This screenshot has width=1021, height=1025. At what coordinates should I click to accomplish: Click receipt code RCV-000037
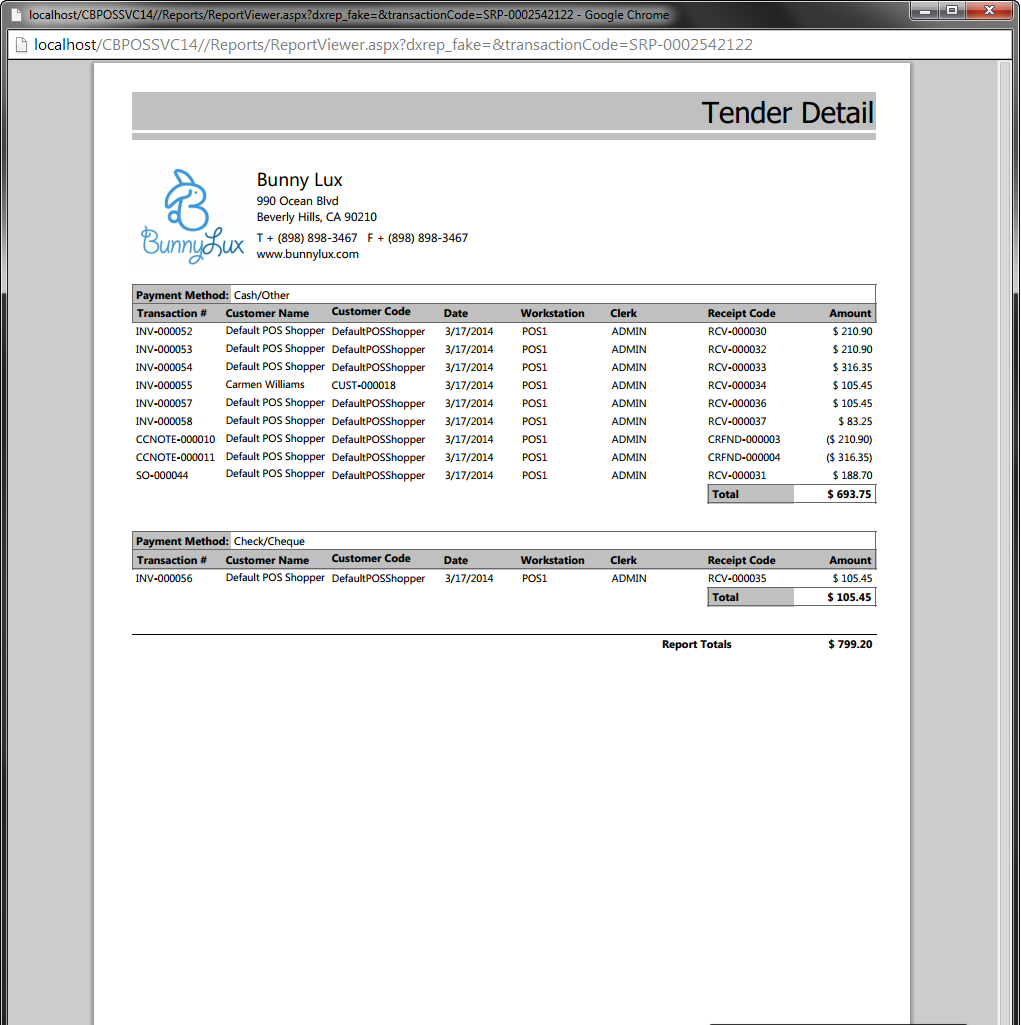(737, 421)
